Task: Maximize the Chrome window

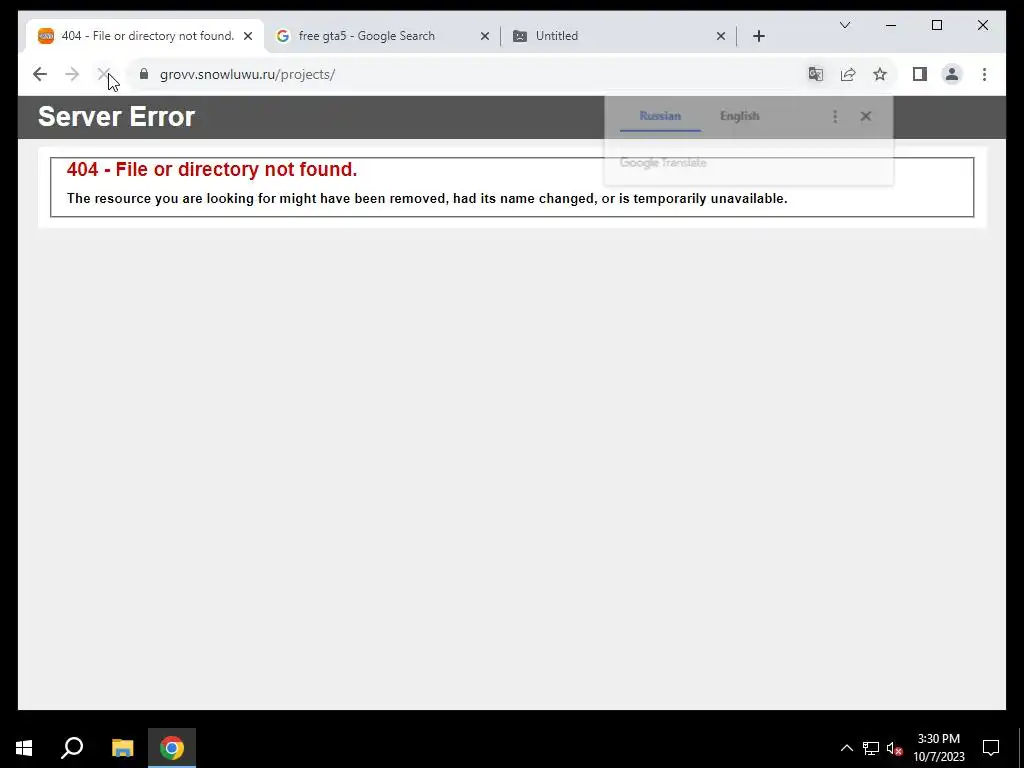Action: coord(936,25)
